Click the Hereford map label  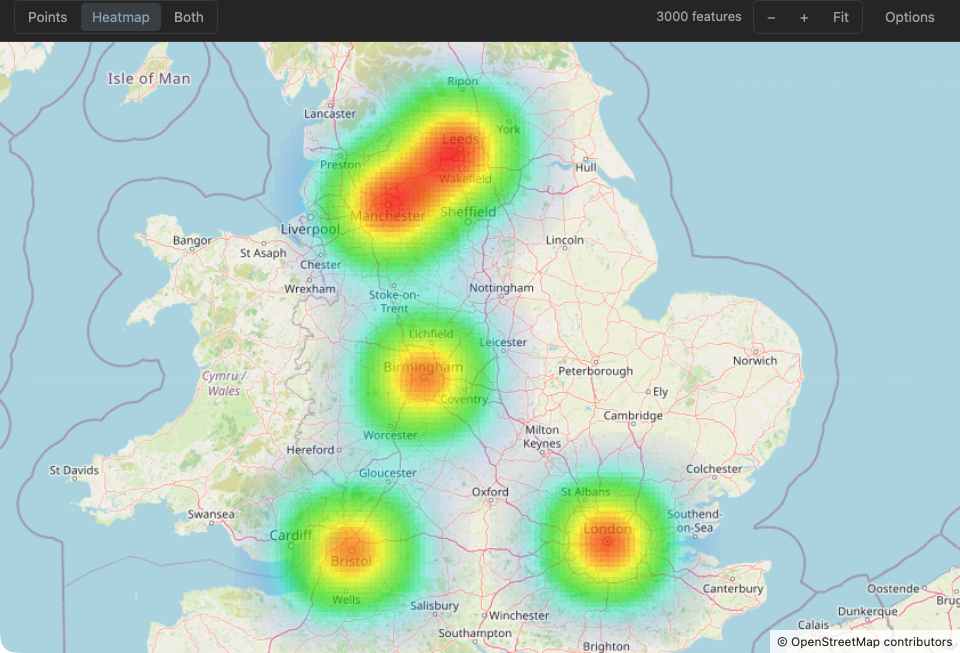tap(310, 450)
